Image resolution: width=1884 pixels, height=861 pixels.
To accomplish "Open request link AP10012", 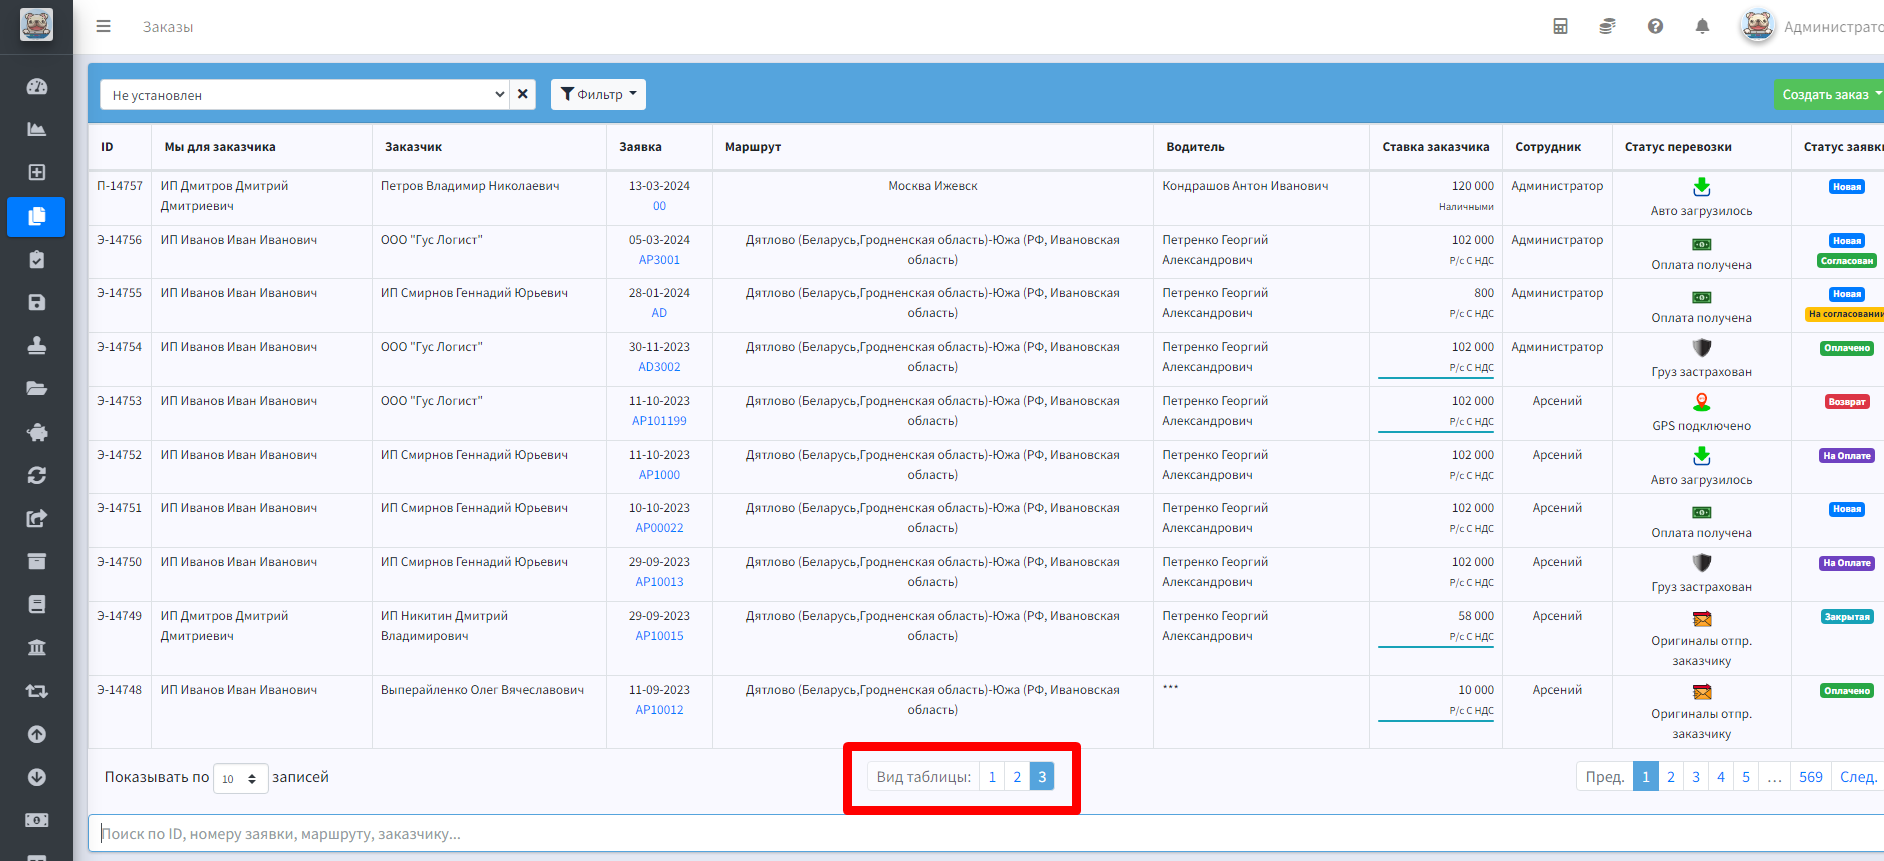I will click(659, 710).
